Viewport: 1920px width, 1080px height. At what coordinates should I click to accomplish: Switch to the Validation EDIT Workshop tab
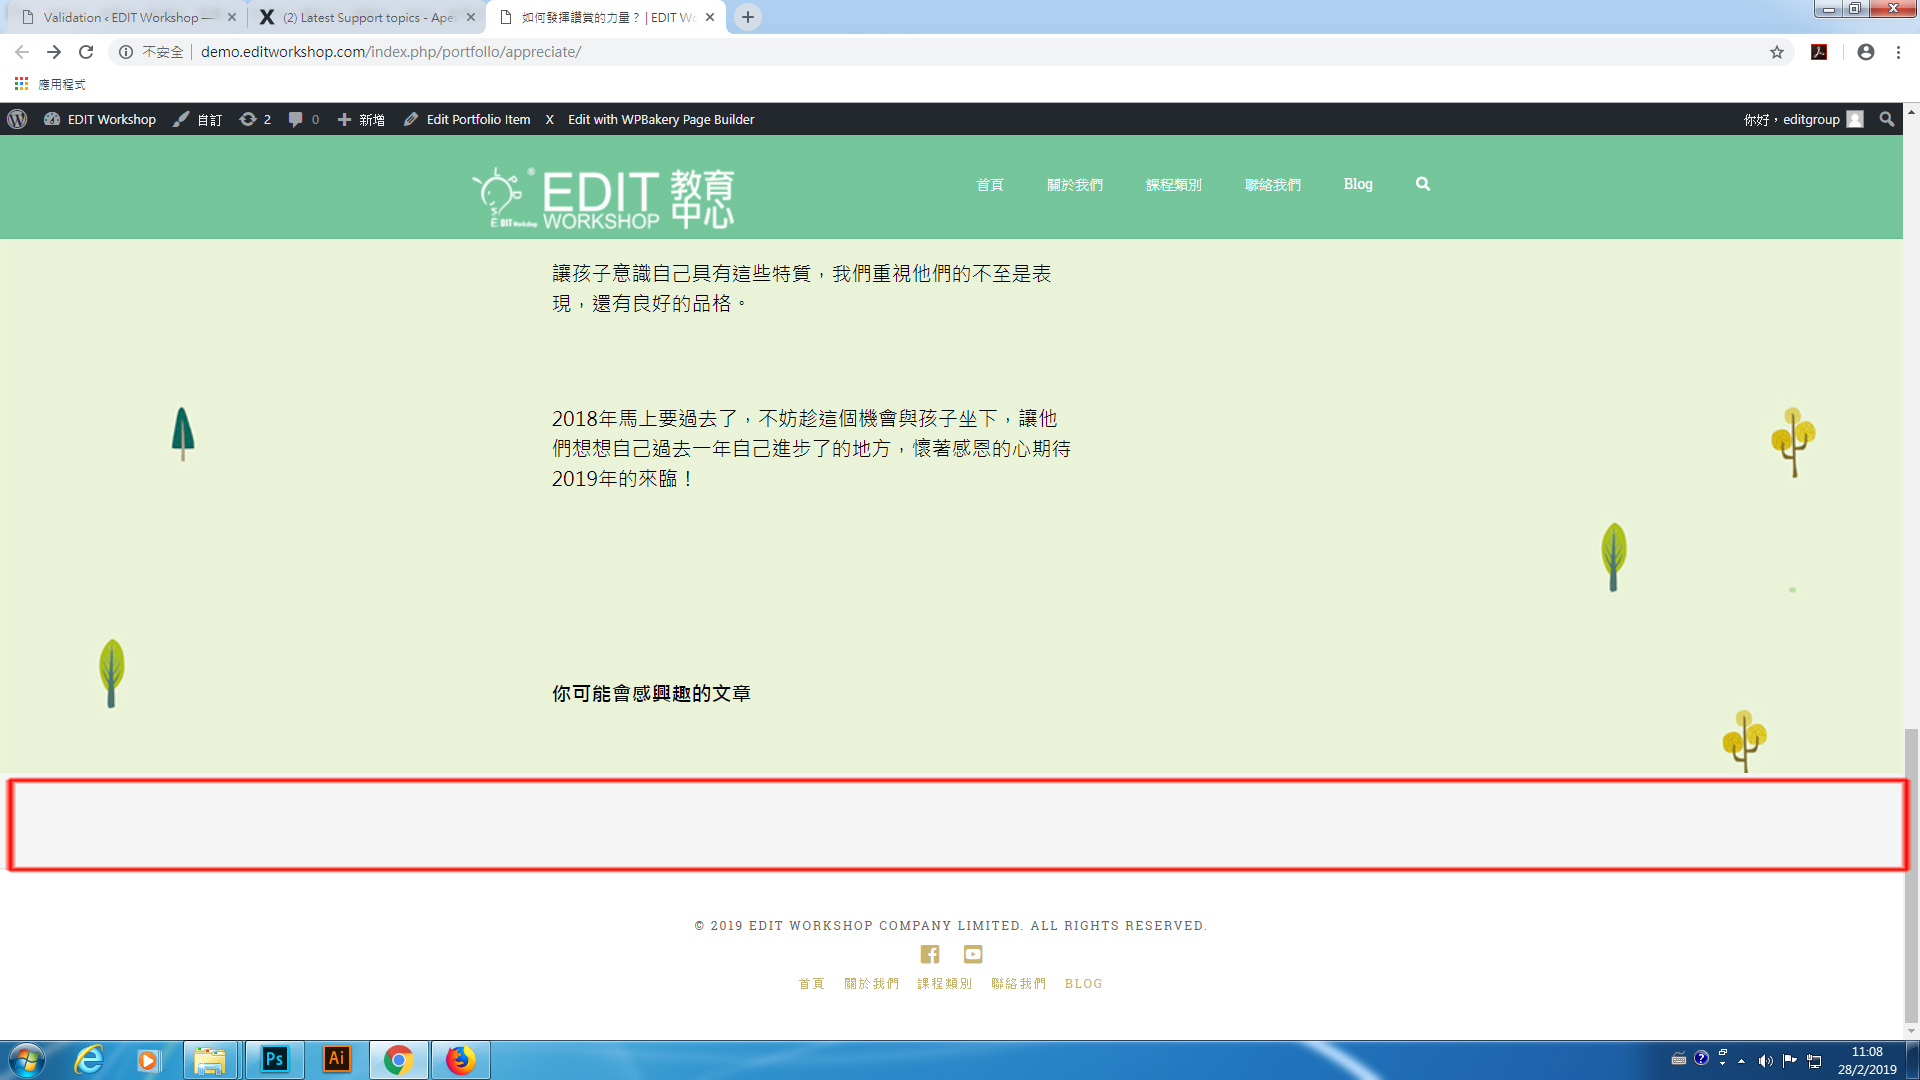coord(120,17)
